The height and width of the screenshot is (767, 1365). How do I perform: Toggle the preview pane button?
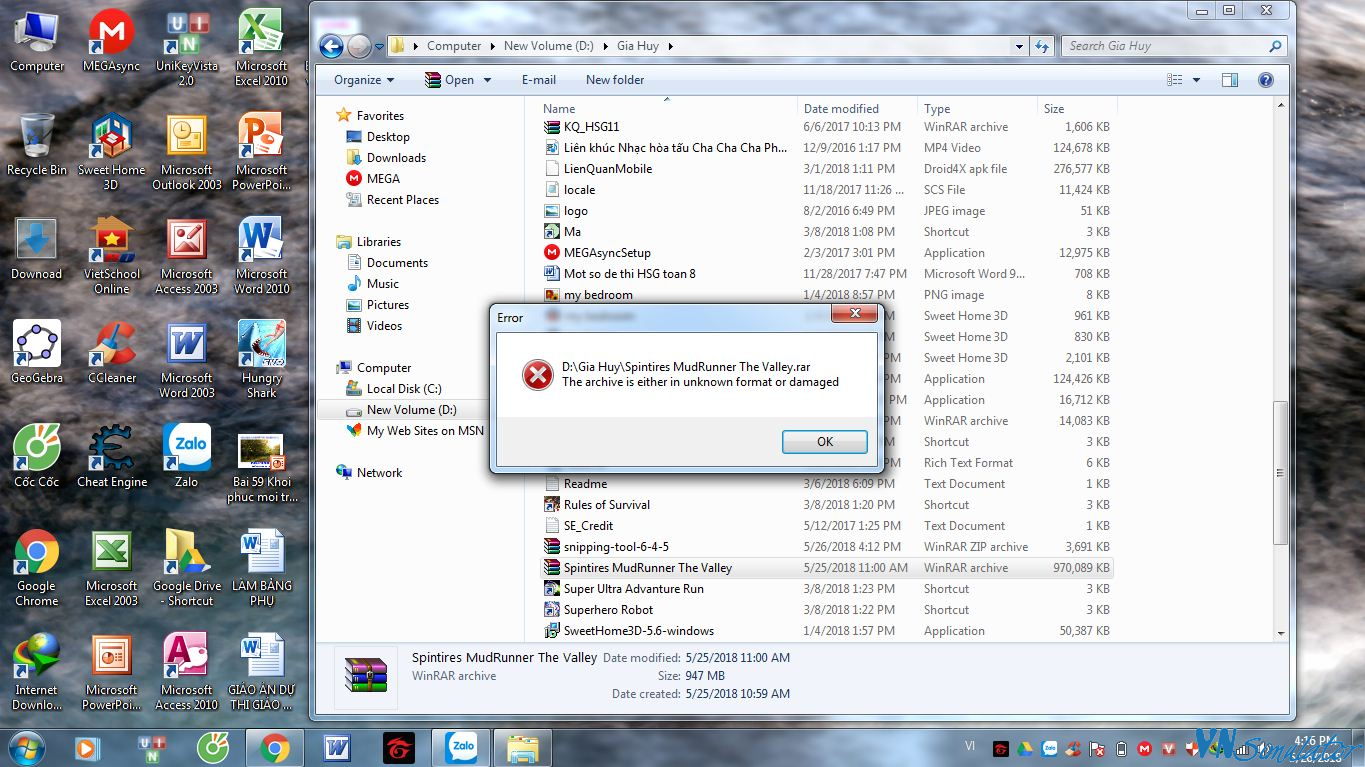pyautogui.click(x=1230, y=80)
